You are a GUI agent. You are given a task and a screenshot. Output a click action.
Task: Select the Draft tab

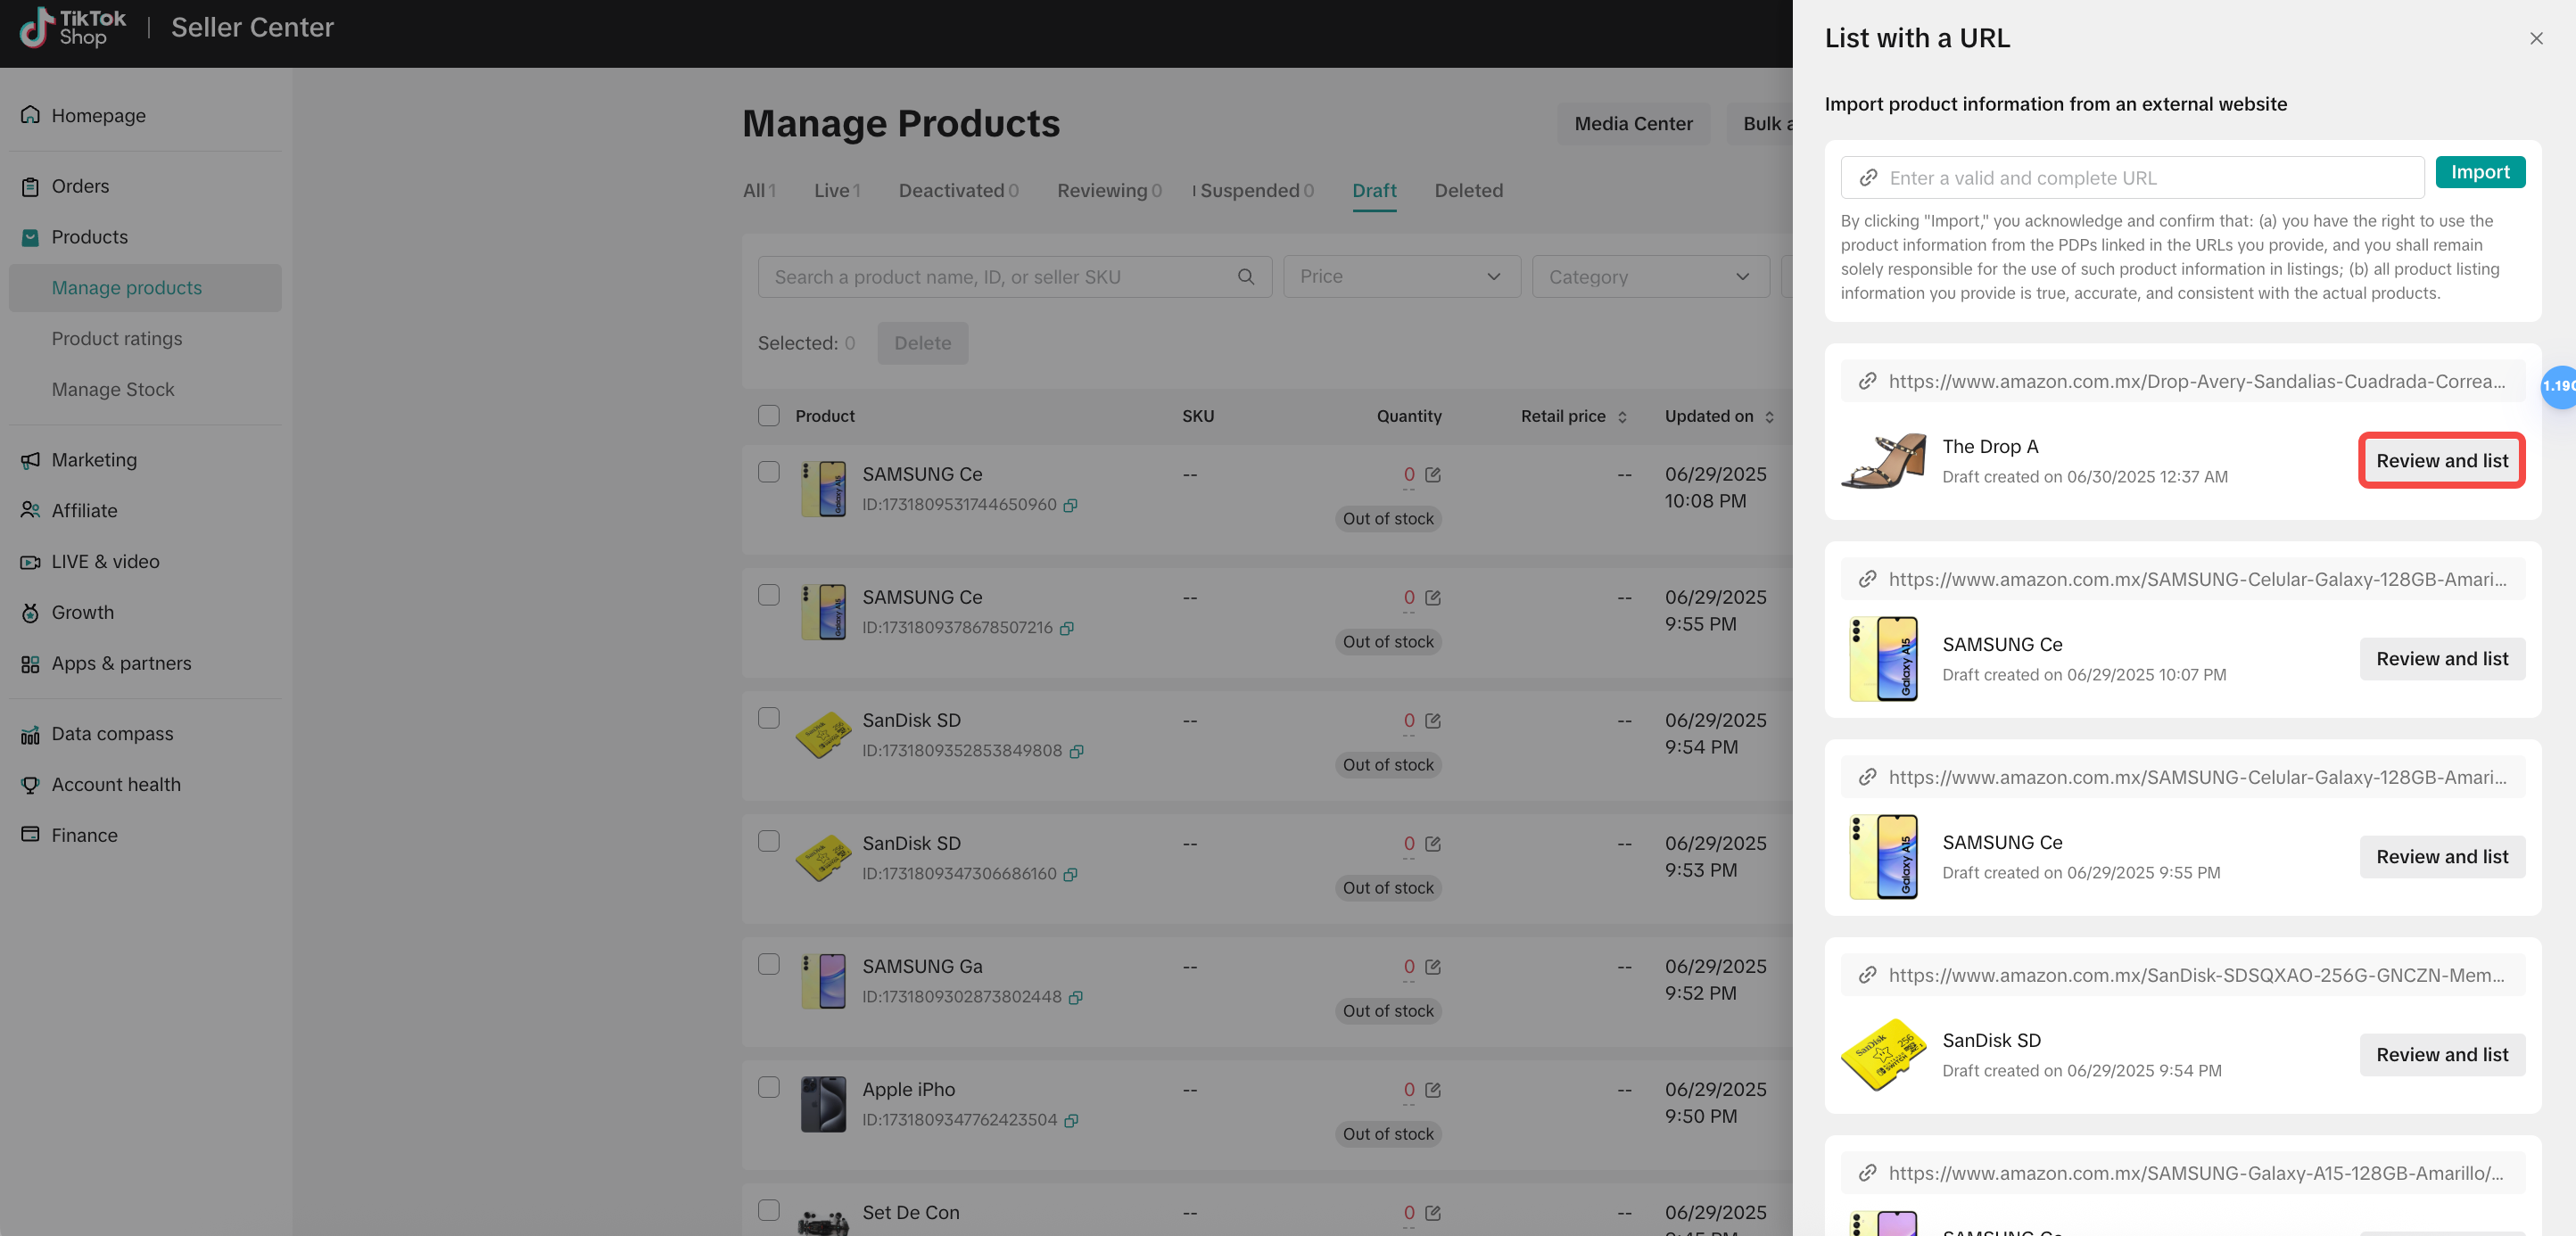pos(1374,190)
